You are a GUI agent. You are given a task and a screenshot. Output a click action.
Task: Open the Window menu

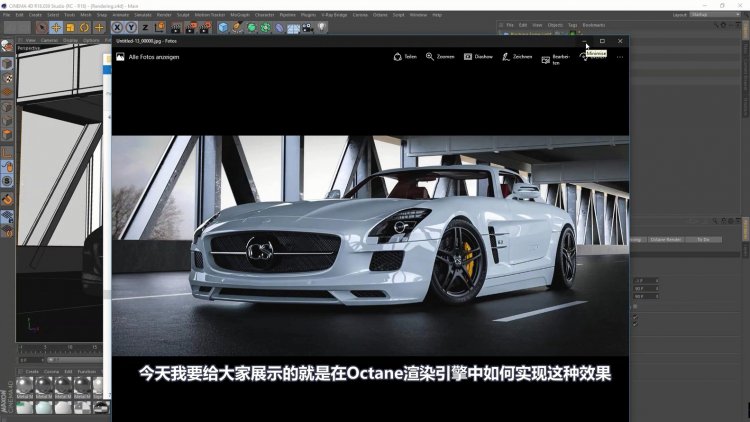pyautogui.click(x=419, y=15)
